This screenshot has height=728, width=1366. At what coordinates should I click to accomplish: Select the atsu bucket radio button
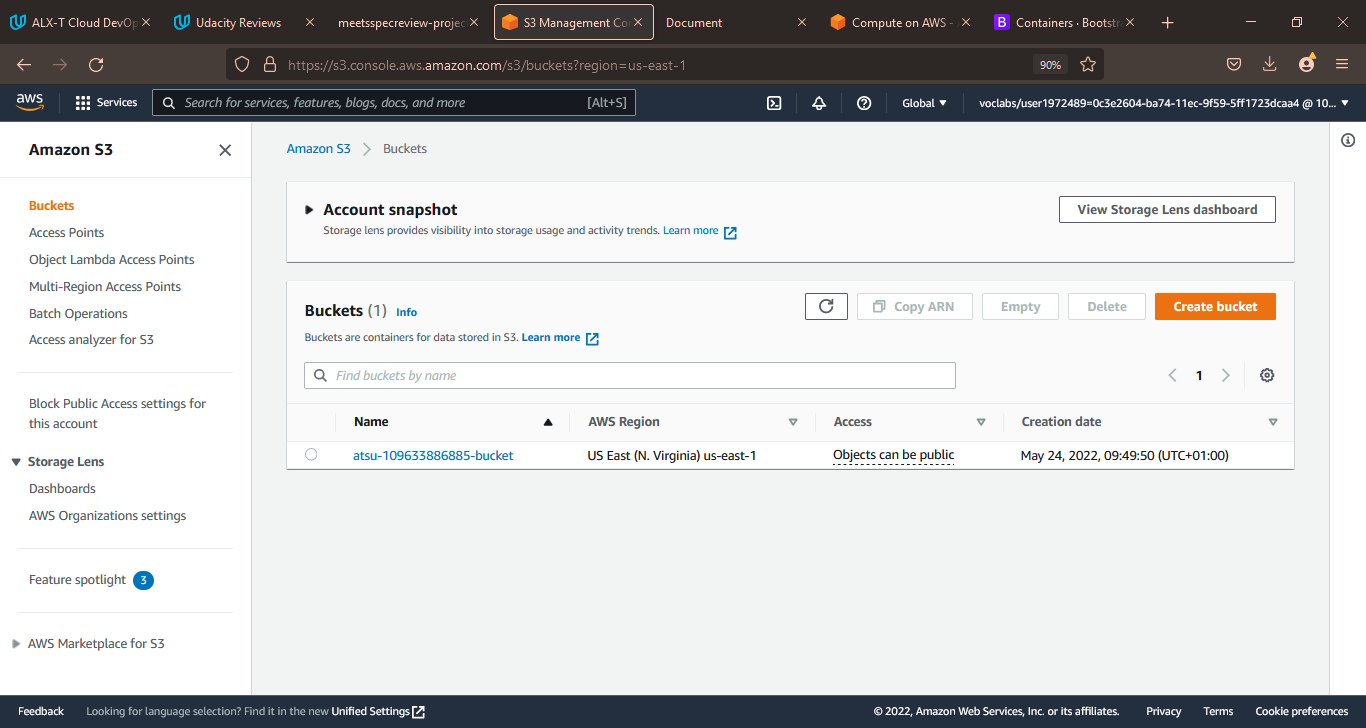click(310, 454)
